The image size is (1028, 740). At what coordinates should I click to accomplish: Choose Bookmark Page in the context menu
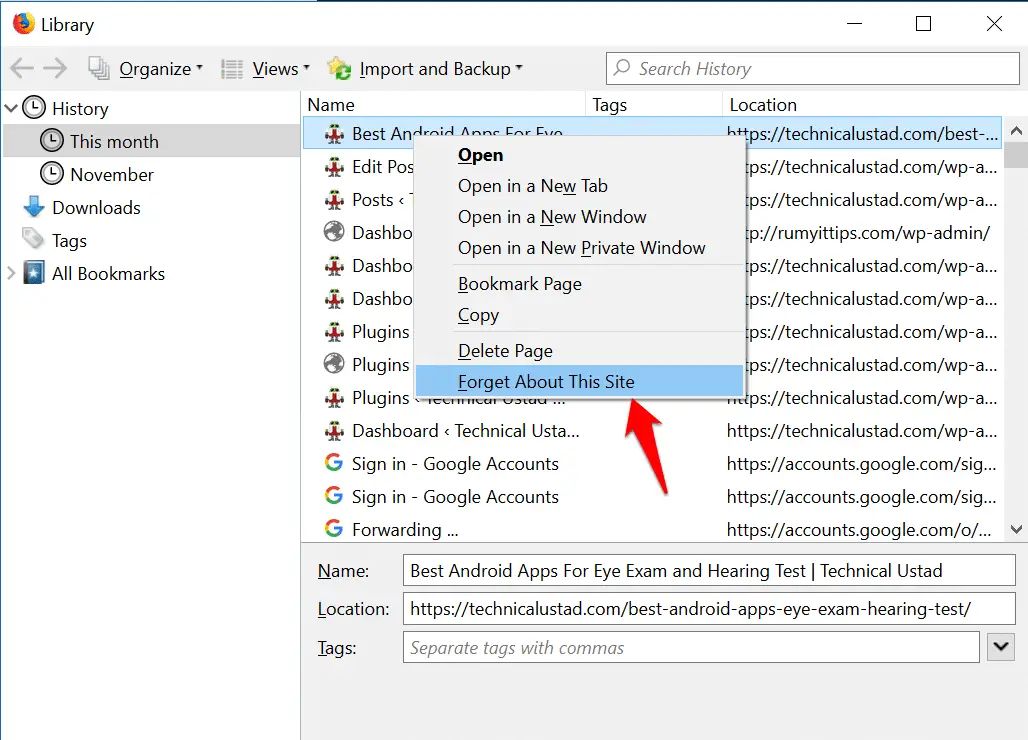click(x=580, y=284)
